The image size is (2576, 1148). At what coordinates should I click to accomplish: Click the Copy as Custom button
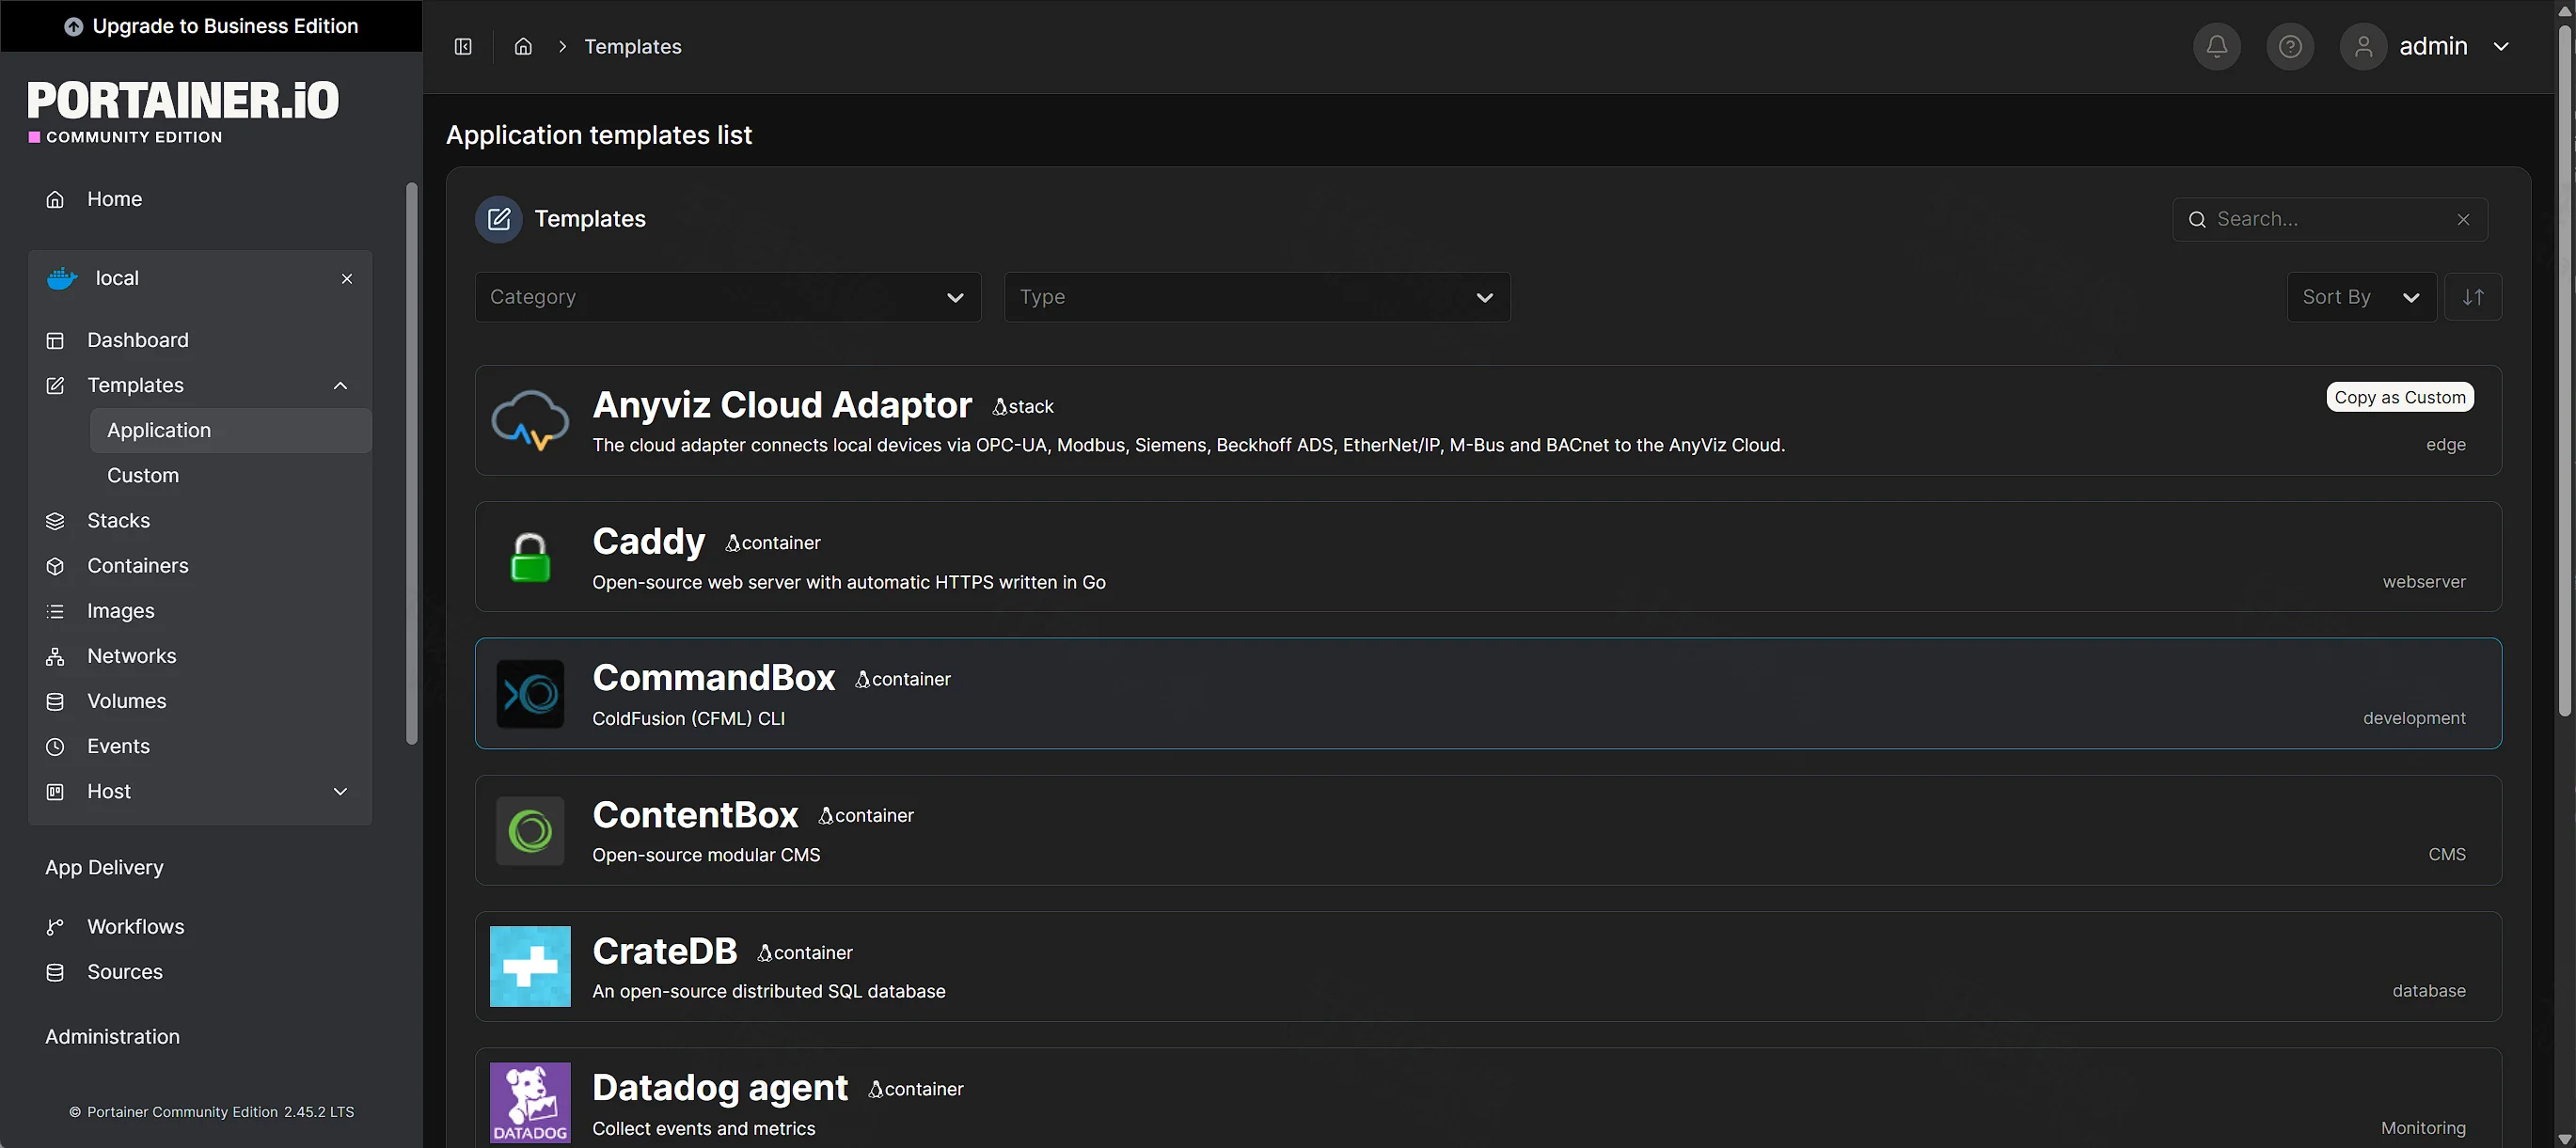pos(2399,397)
